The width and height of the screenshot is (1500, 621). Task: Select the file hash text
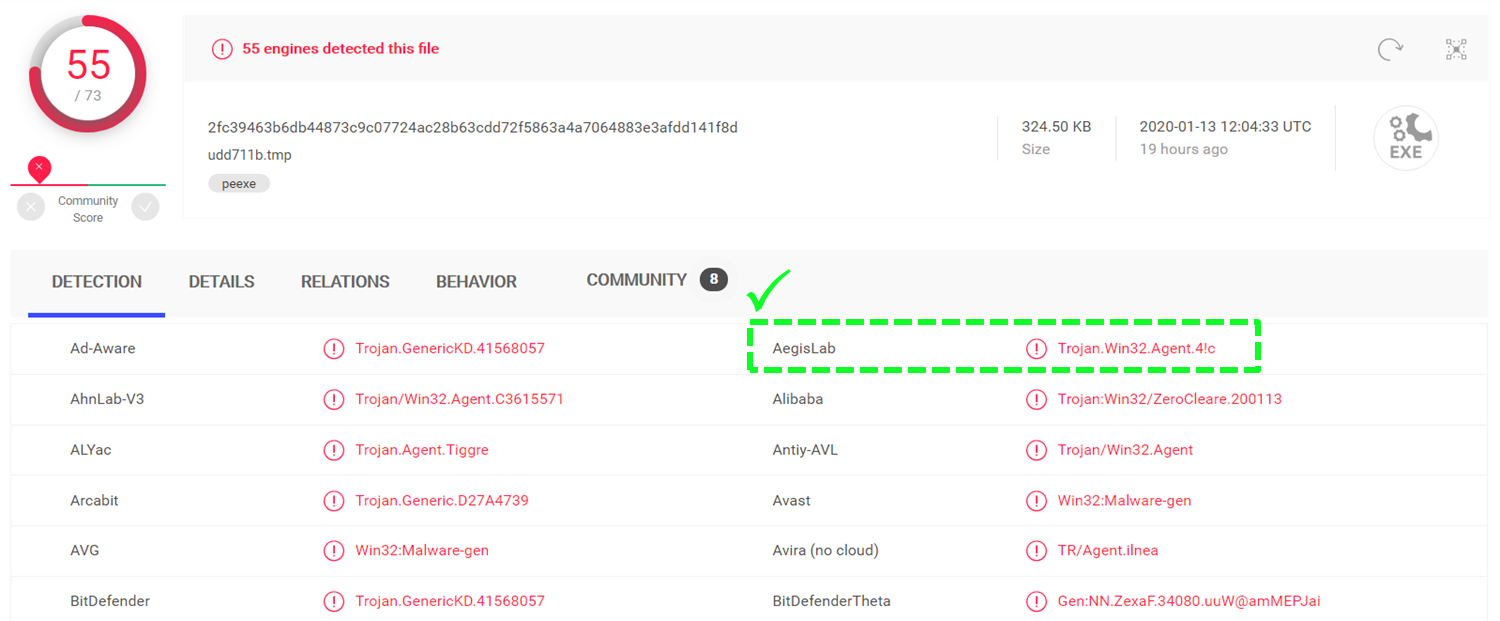coord(473,127)
